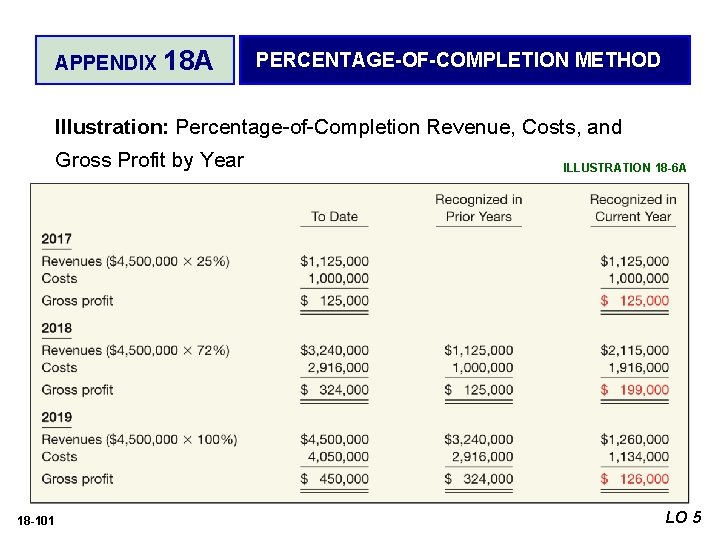Click the PERCENTAGE-OF-COMPLETION METHOD header banner
The width and height of the screenshot is (720, 540).
464,60
